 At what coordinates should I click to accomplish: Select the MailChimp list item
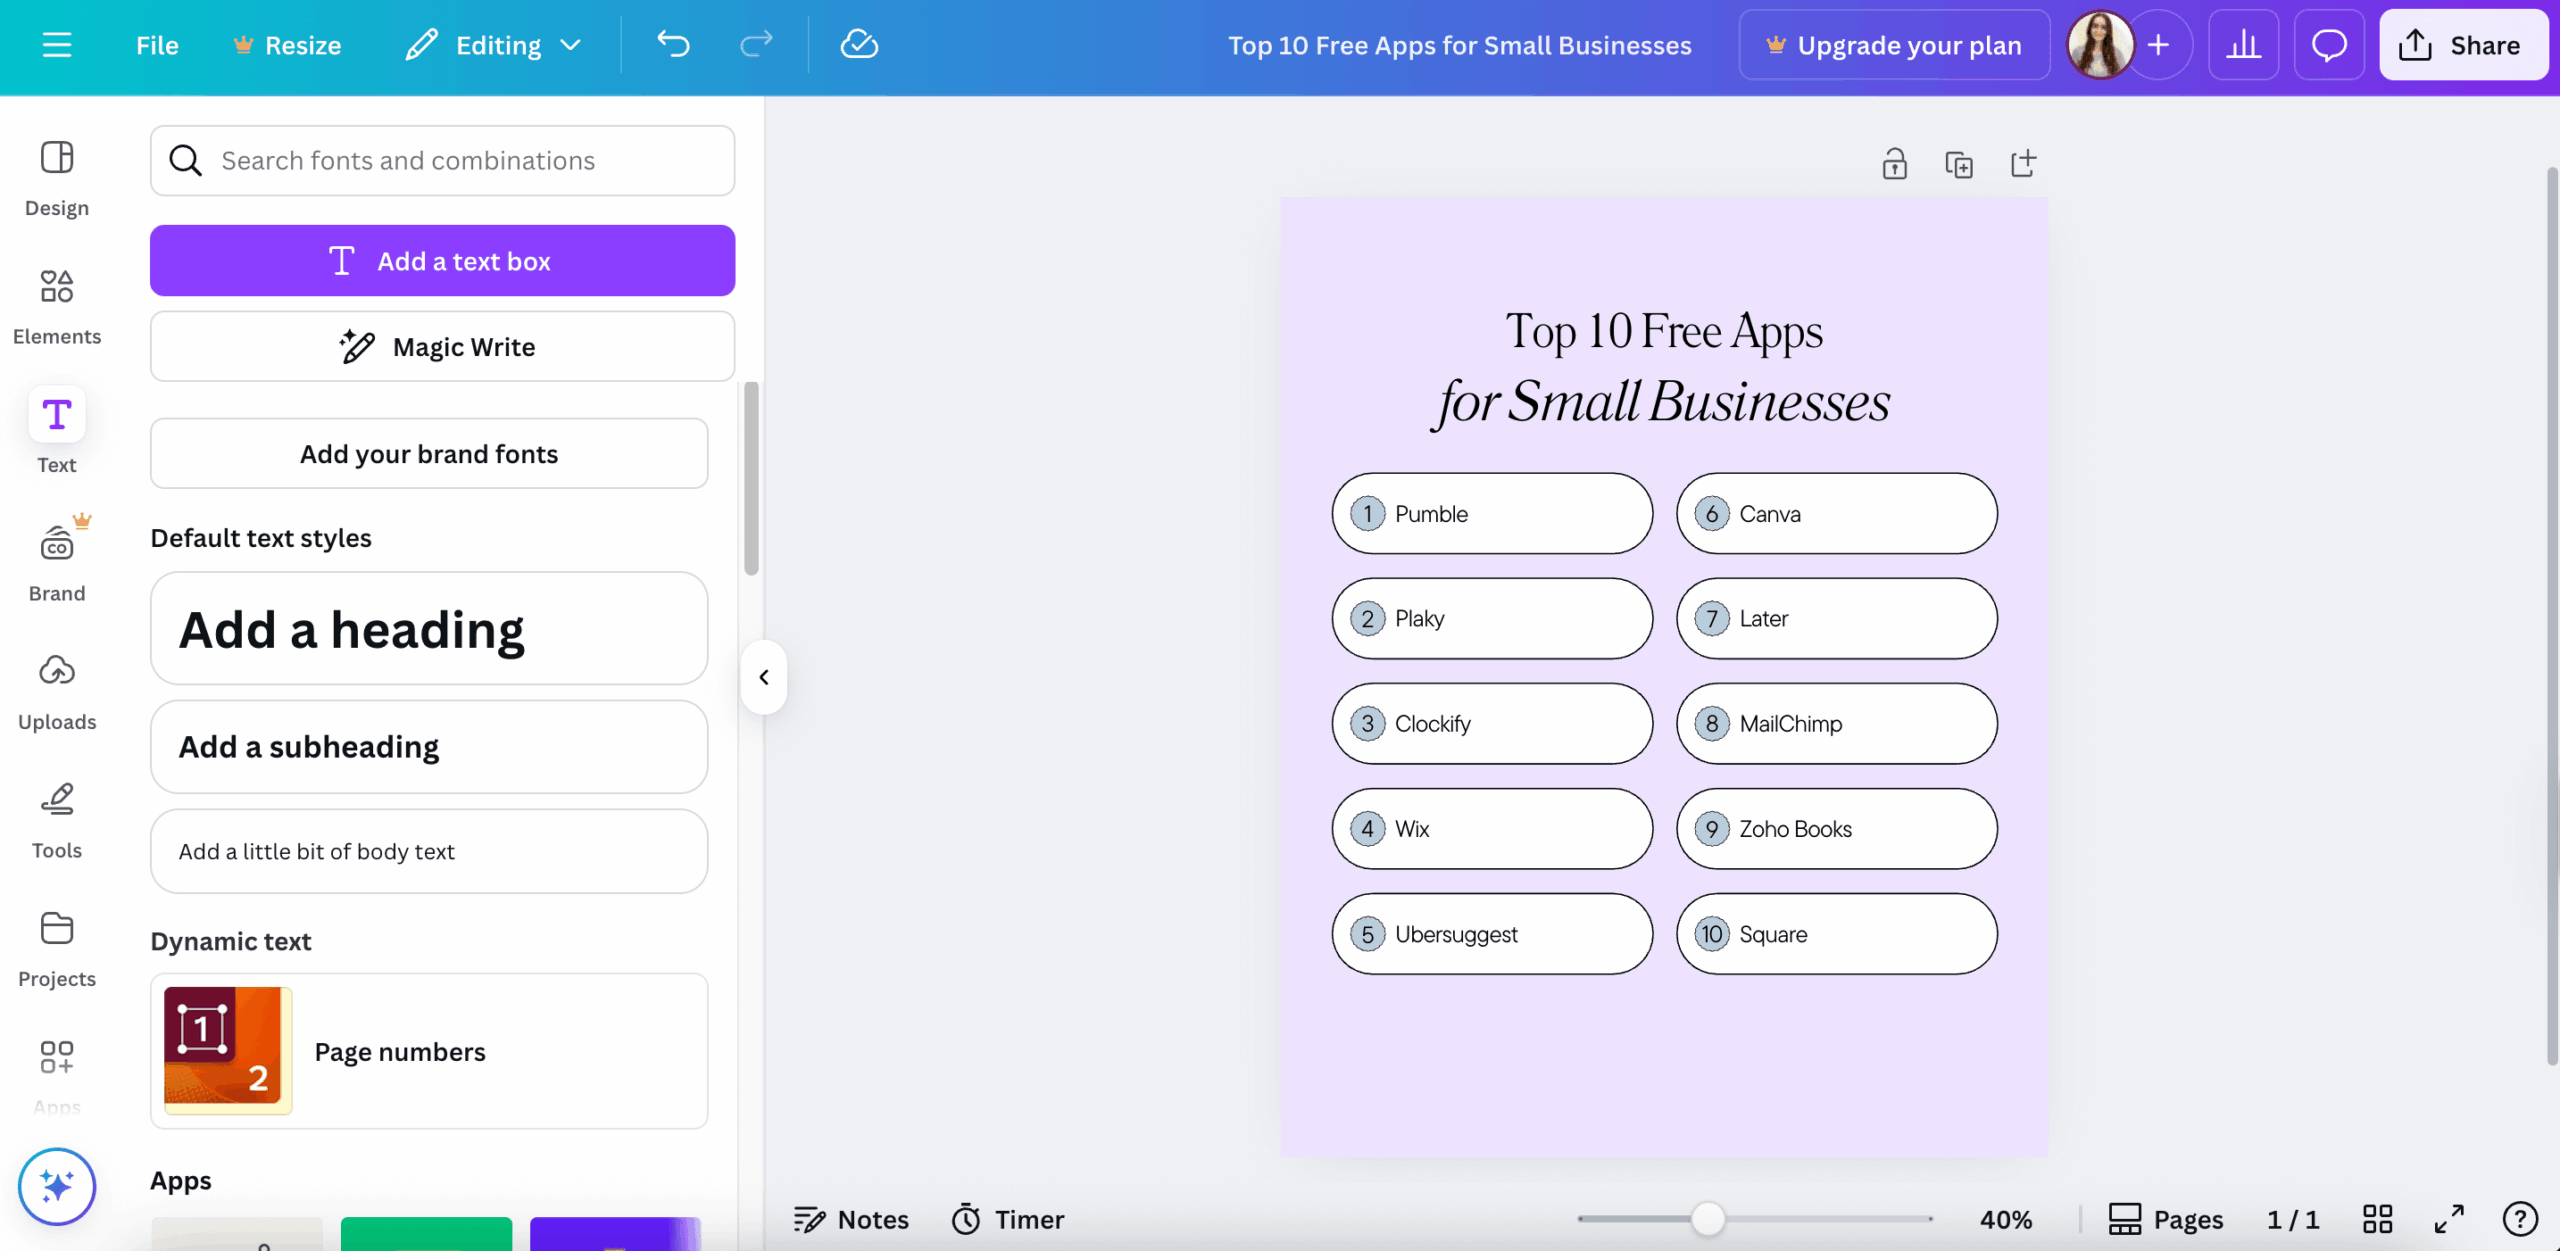(1837, 724)
